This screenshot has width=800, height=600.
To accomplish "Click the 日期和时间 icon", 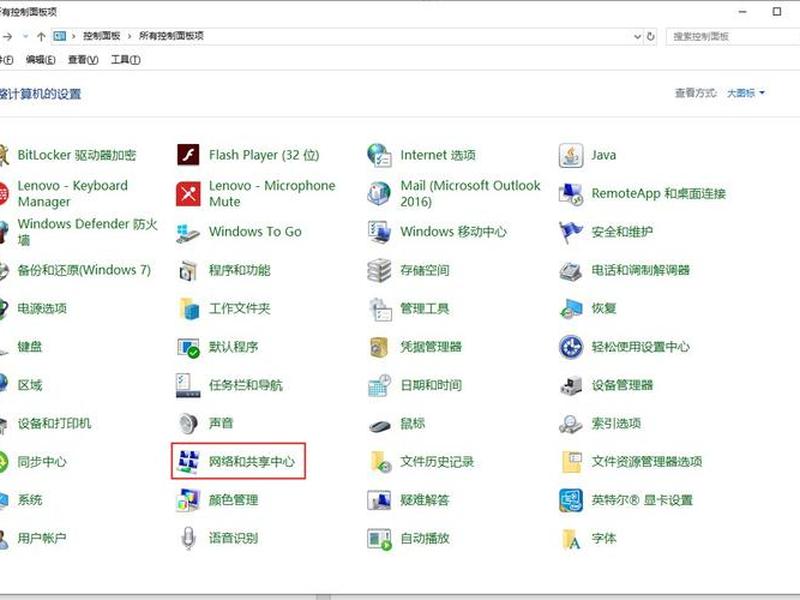I will (x=380, y=385).
